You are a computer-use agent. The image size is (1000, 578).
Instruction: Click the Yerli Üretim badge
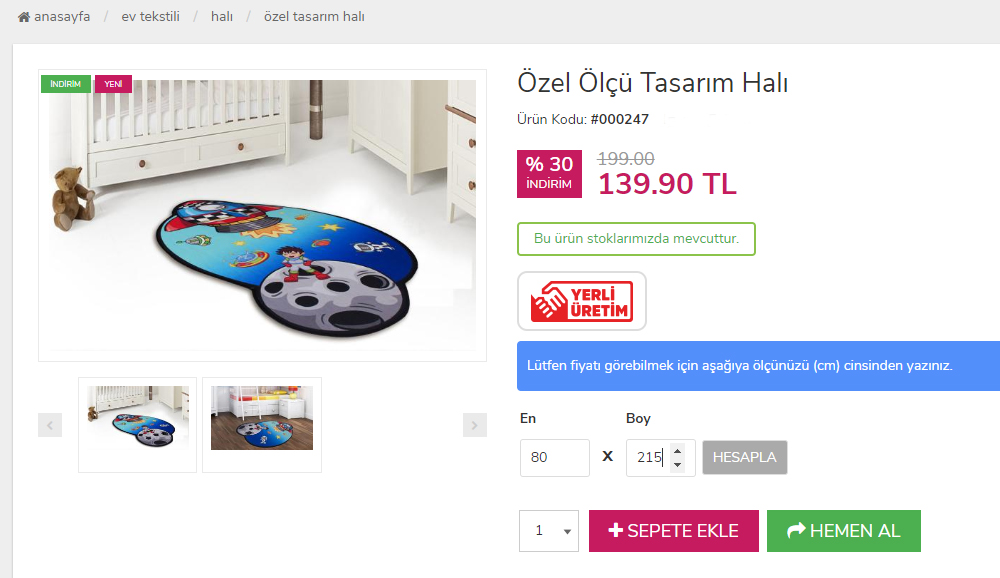[x=582, y=301]
